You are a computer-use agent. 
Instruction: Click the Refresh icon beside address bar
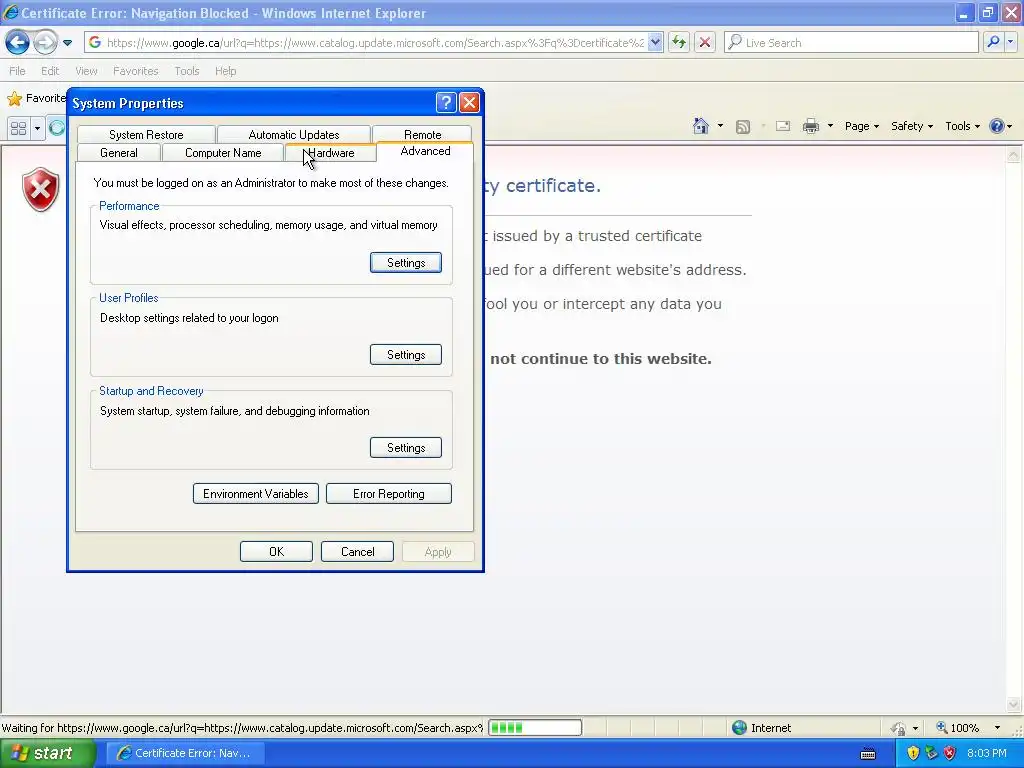[679, 42]
